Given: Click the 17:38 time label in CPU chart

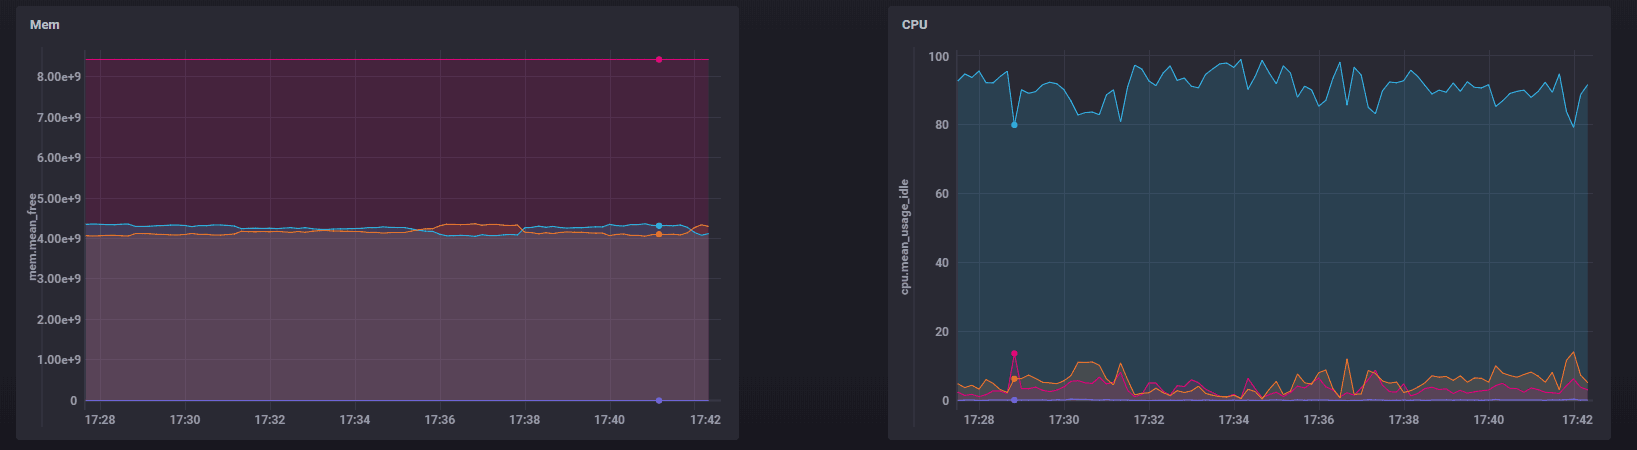Looking at the screenshot, I should click(x=1404, y=420).
